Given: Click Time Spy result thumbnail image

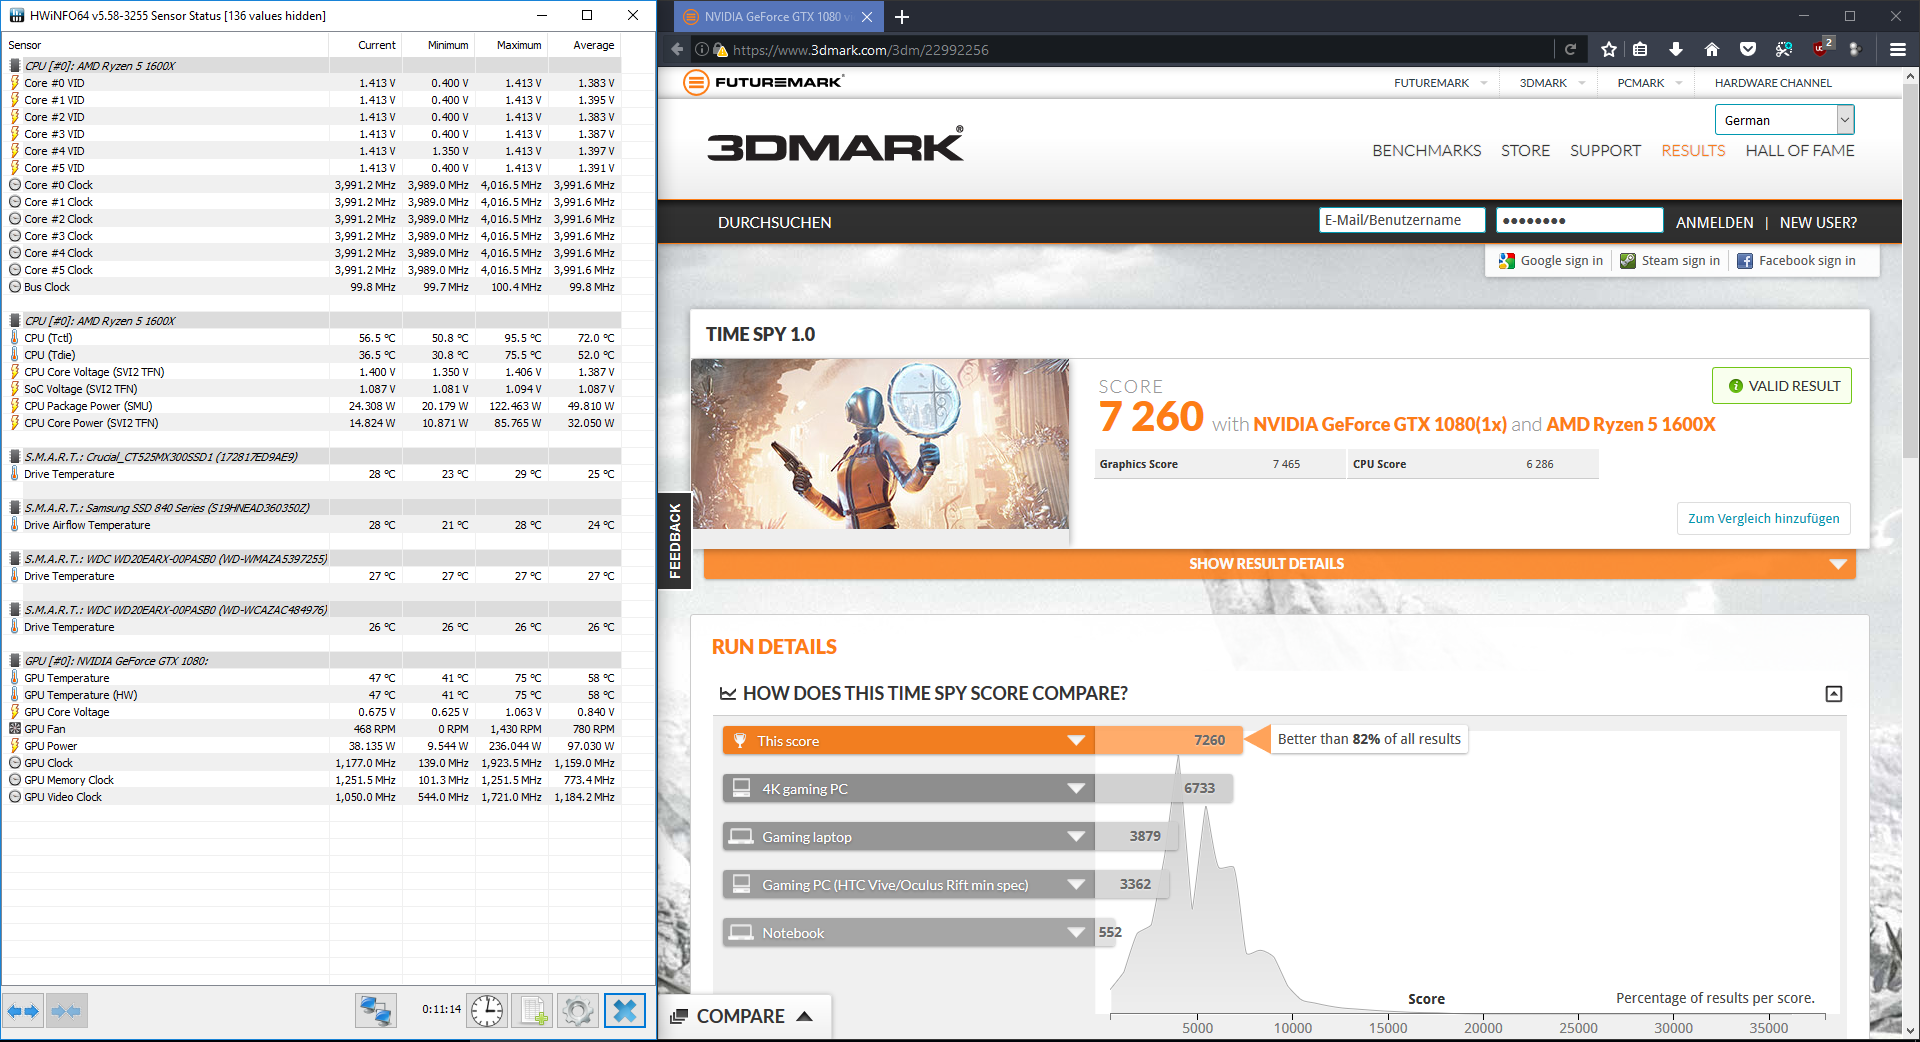Looking at the screenshot, I should 881,444.
